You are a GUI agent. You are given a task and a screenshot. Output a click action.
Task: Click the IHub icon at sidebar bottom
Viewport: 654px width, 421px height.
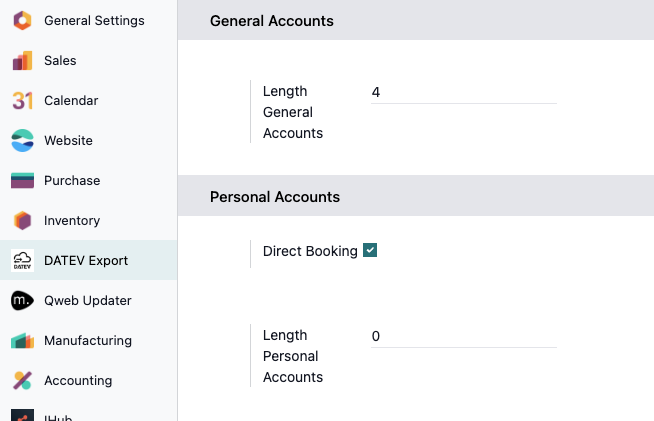[23, 415]
